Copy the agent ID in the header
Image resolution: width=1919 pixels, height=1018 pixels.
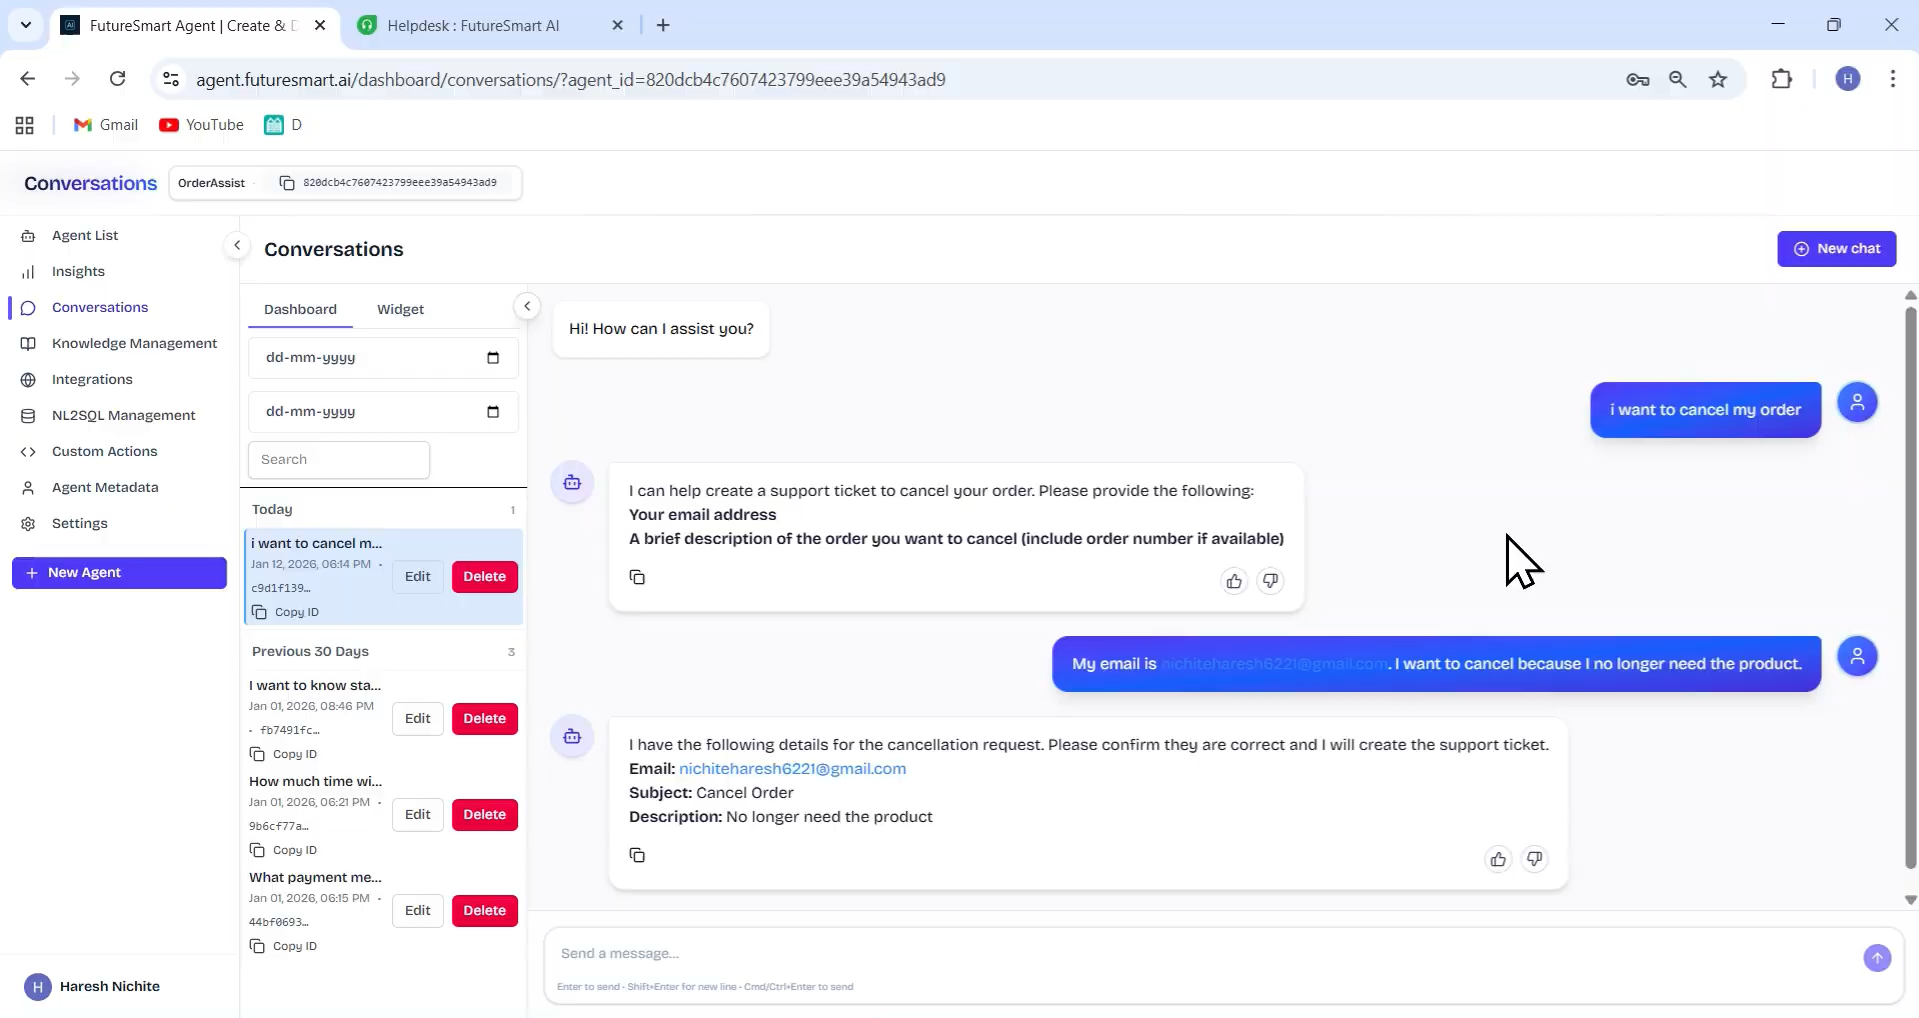pos(287,183)
